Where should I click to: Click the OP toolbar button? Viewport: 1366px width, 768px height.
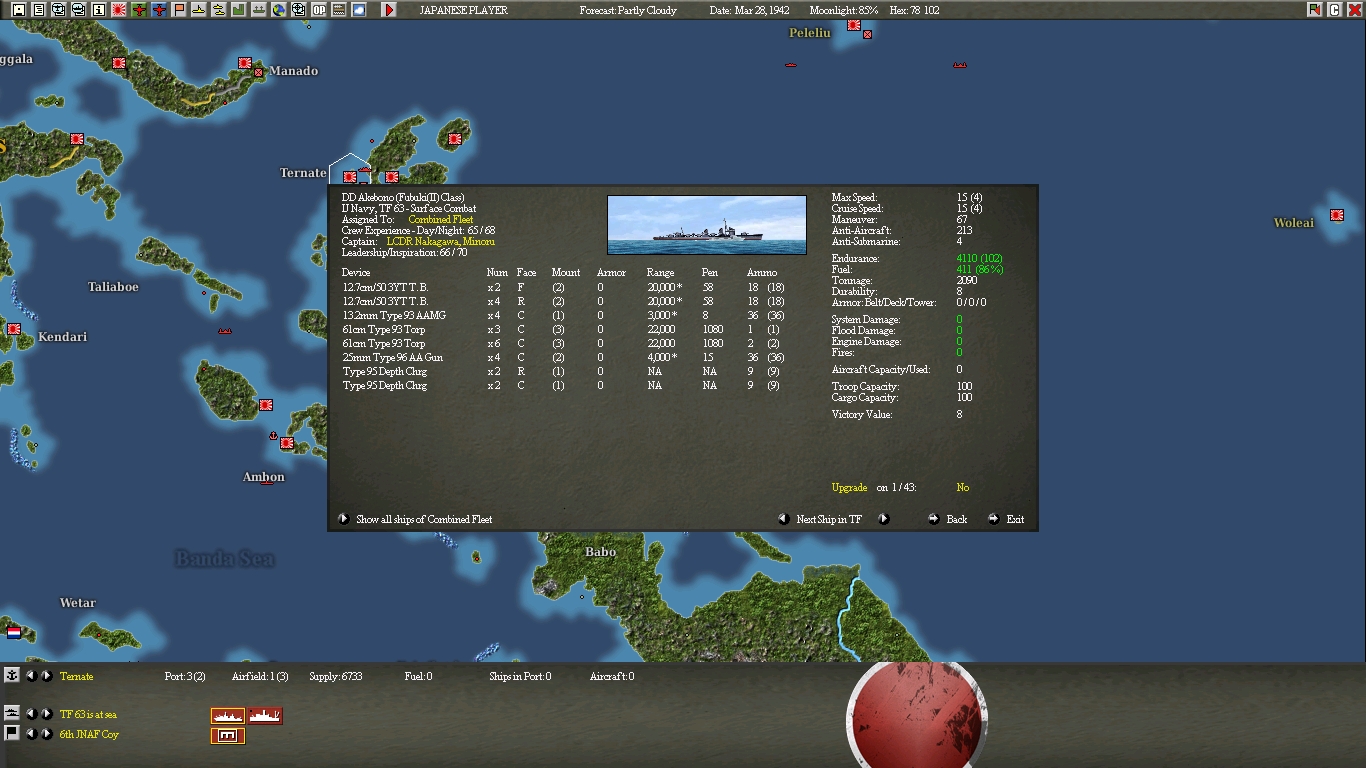tap(319, 10)
